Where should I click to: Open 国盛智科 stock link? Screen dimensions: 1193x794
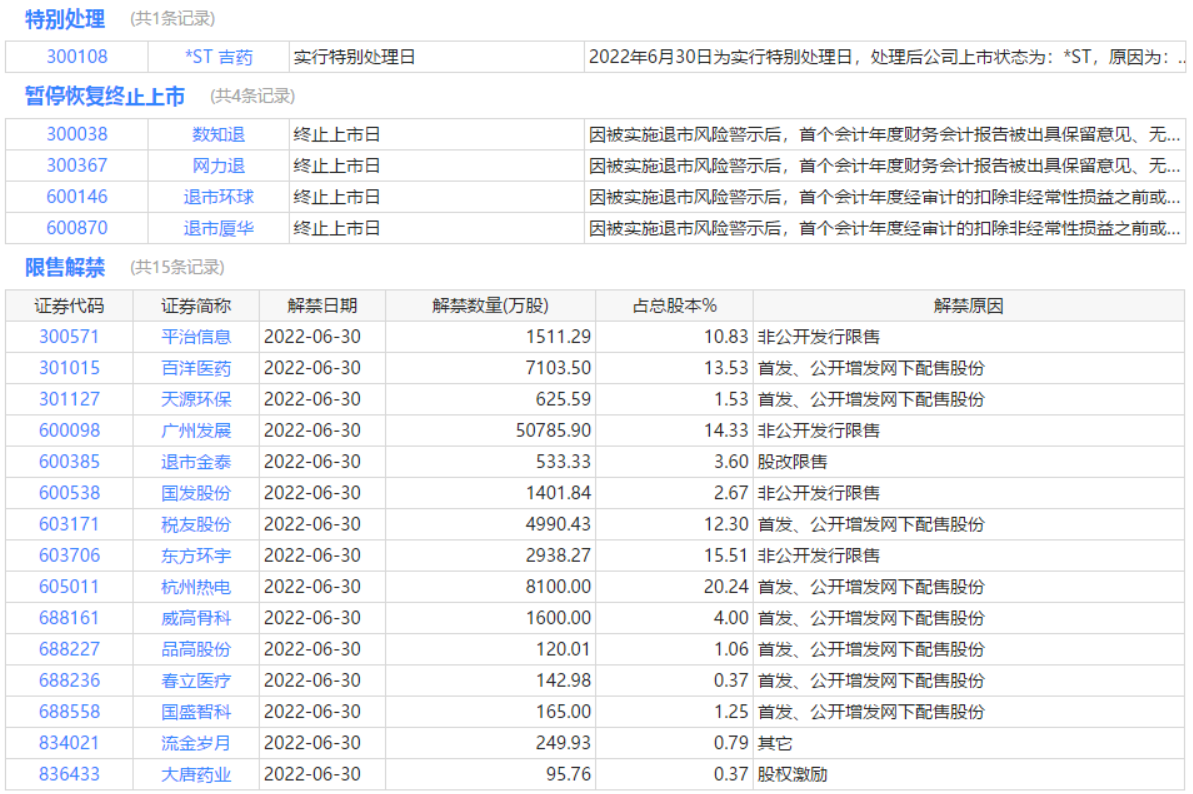[x=196, y=711]
